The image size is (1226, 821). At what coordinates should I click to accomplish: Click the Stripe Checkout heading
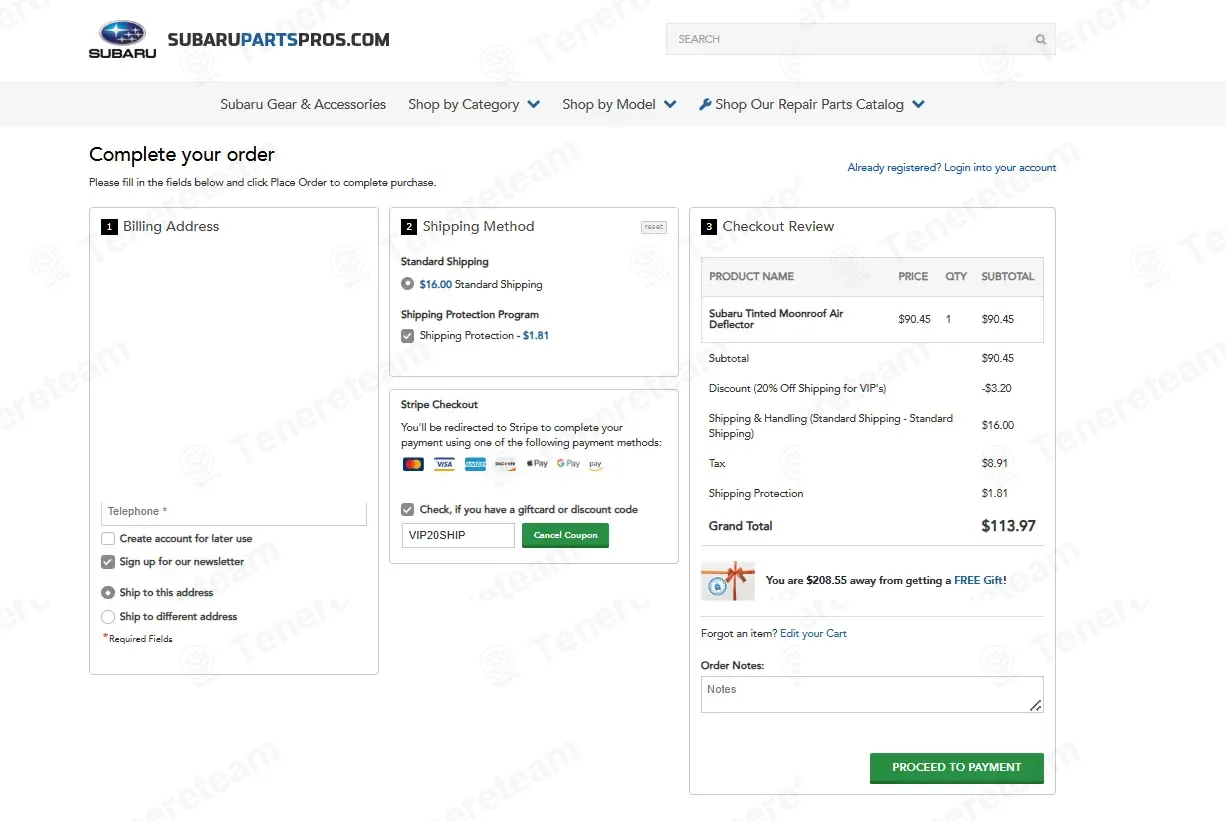tap(439, 405)
